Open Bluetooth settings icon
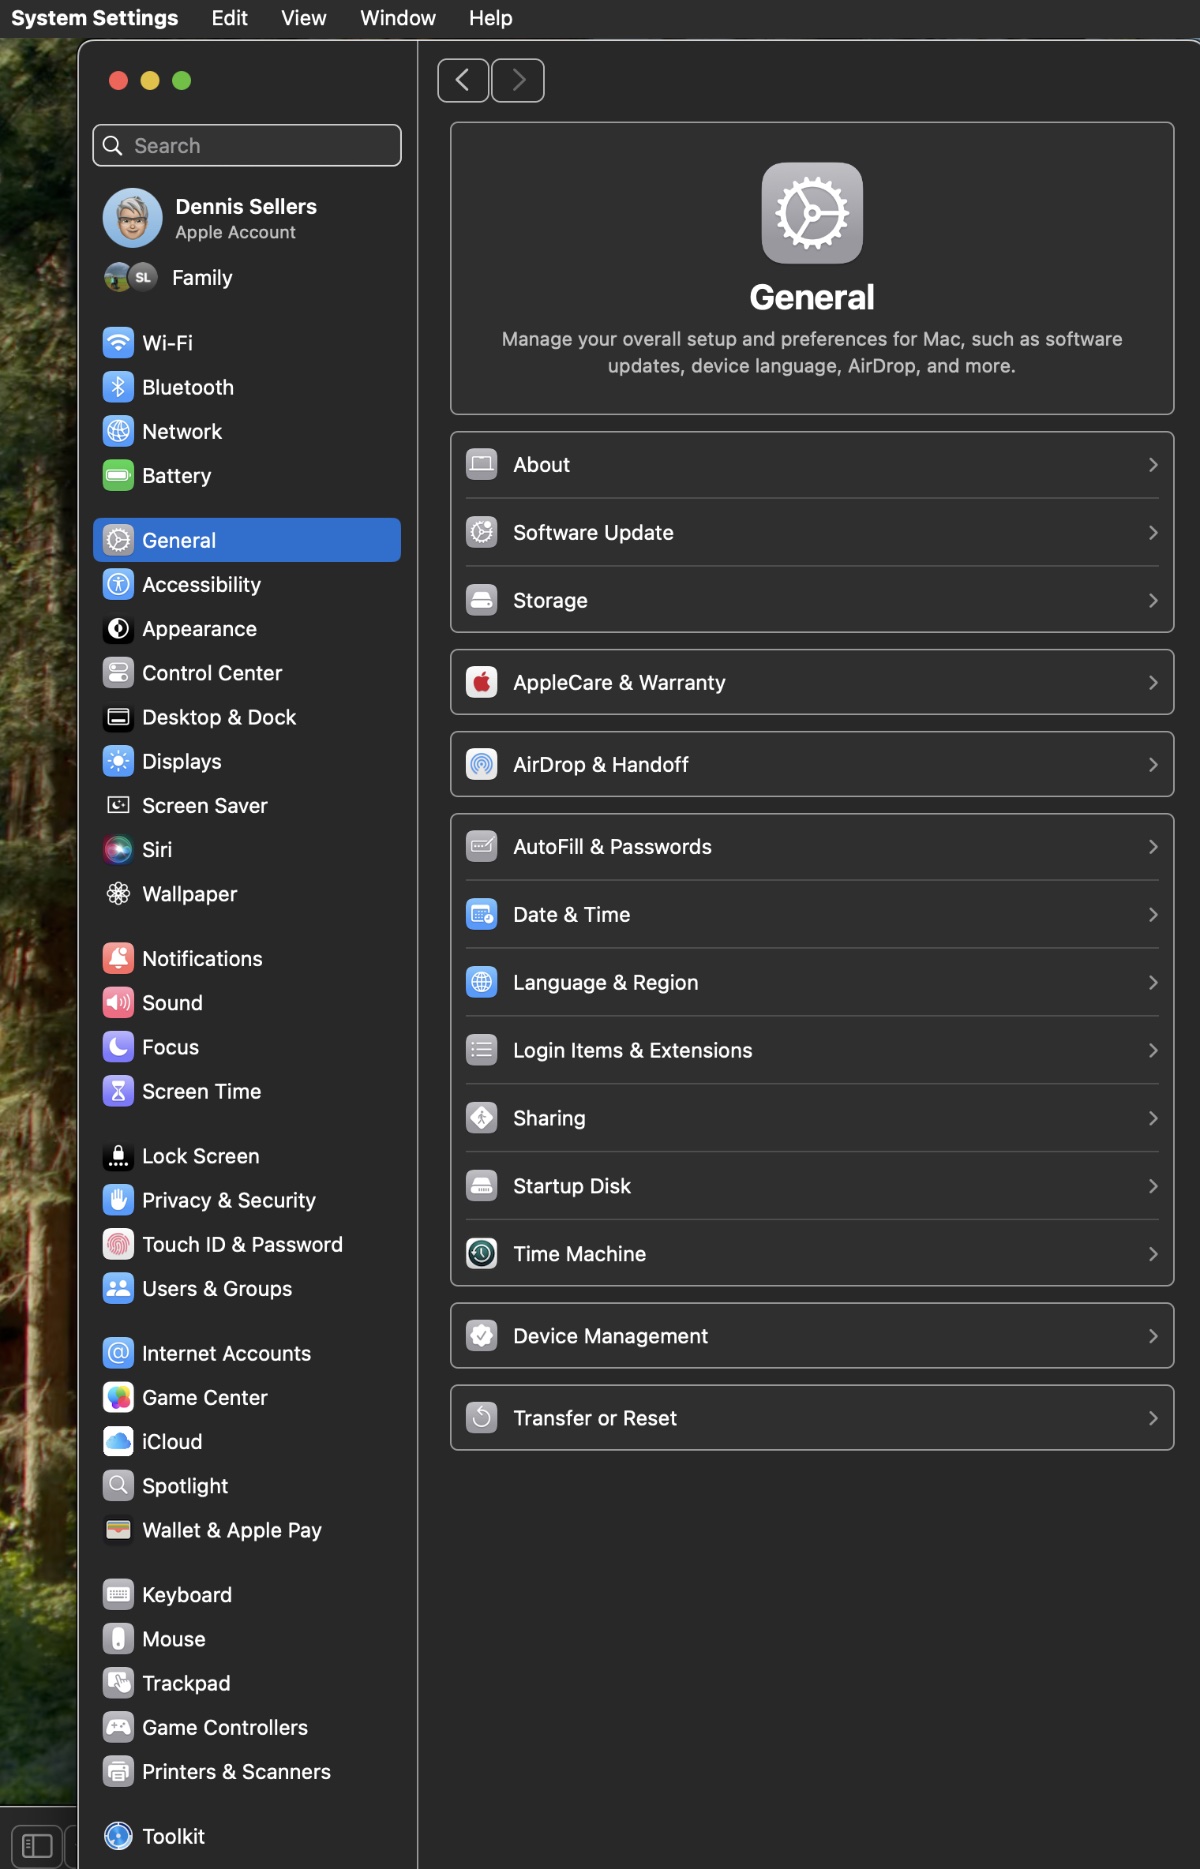This screenshot has width=1200, height=1869. click(118, 387)
